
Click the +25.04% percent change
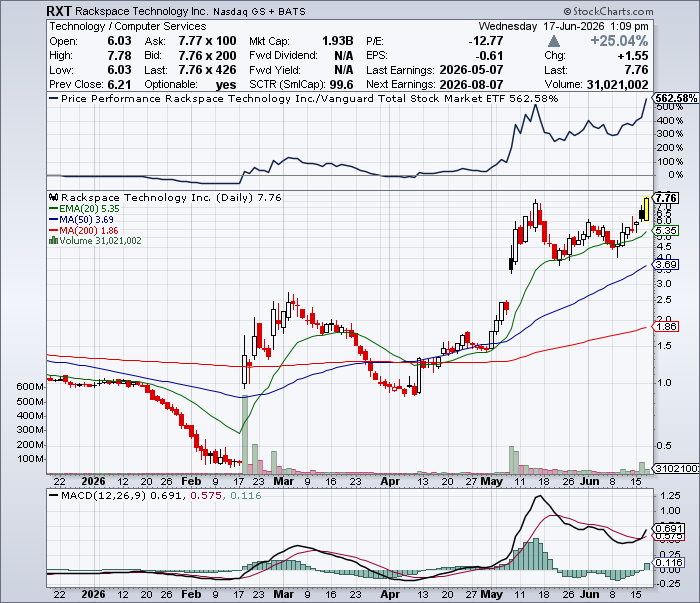[x=619, y=41]
